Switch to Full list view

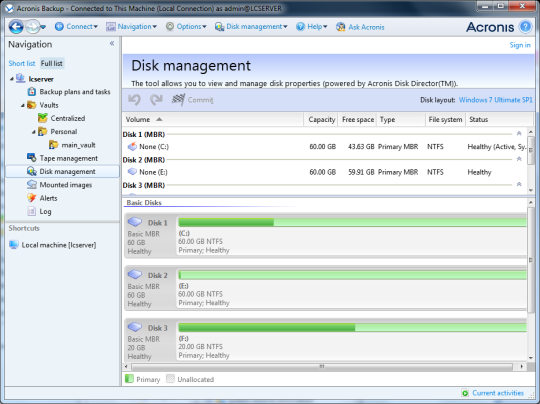click(x=52, y=63)
